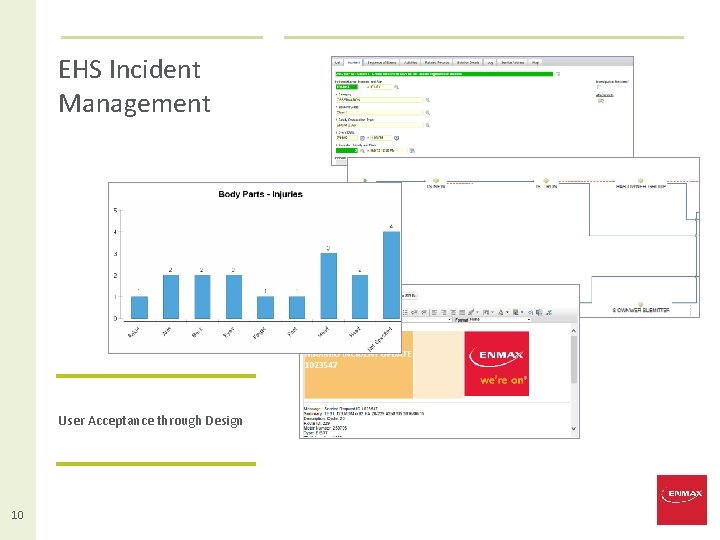Click the scroll-up arrow in the email preview
This screenshot has height=540, width=720.
point(574,331)
